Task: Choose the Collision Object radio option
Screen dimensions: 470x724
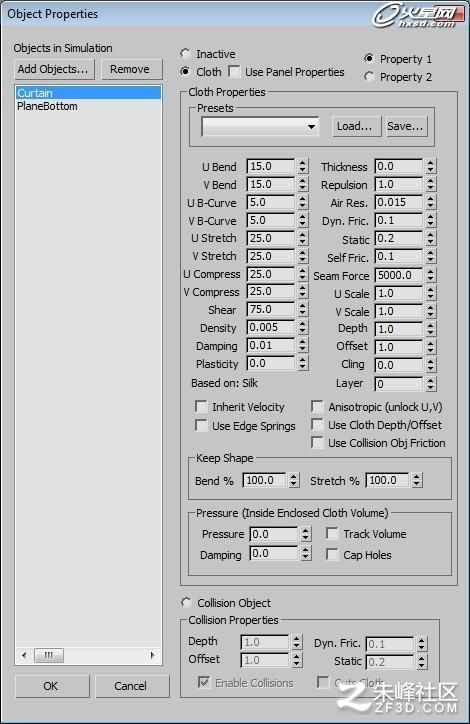Action: point(186,603)
